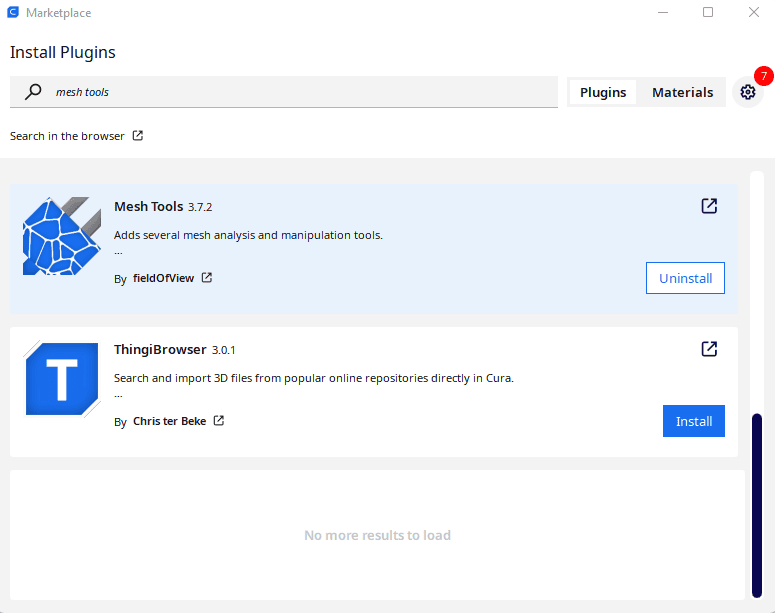Open ThingiBrowser external page icon
Screen dimensions: 775x613
pyautogui.click(x=709, y=349)
